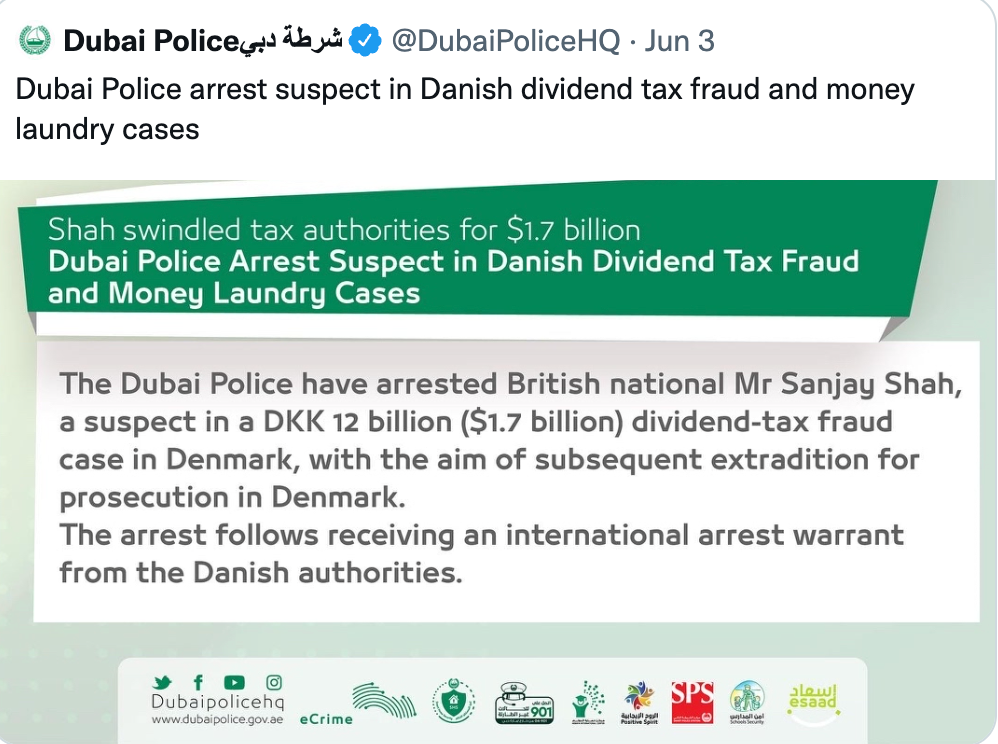
Task: Click the Twitter bird icon in footer
Action: [162, 683]
